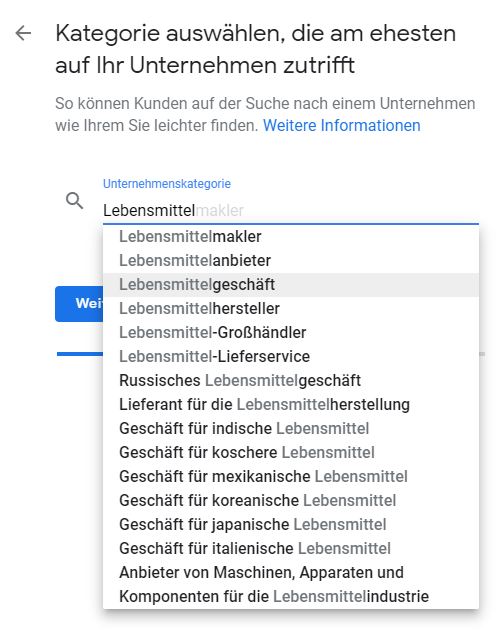This screenshot has height=630, width=502.
Task: Click the back arrow icon
Action: pyautogui.click(x=23, y=33)
